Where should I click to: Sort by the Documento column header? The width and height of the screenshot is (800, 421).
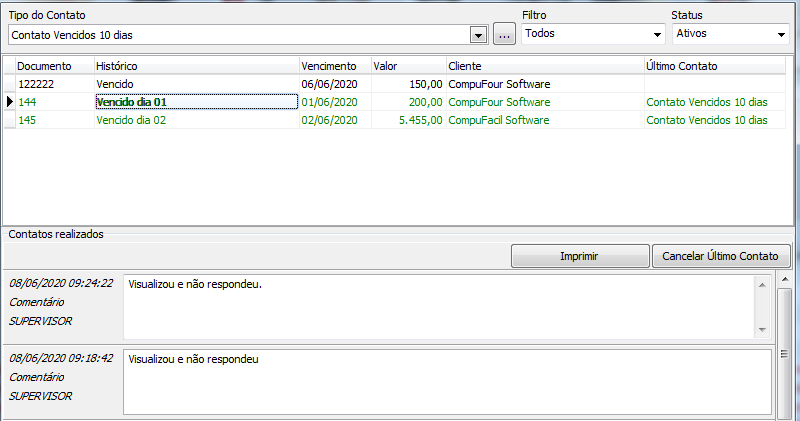coord(45,65)
